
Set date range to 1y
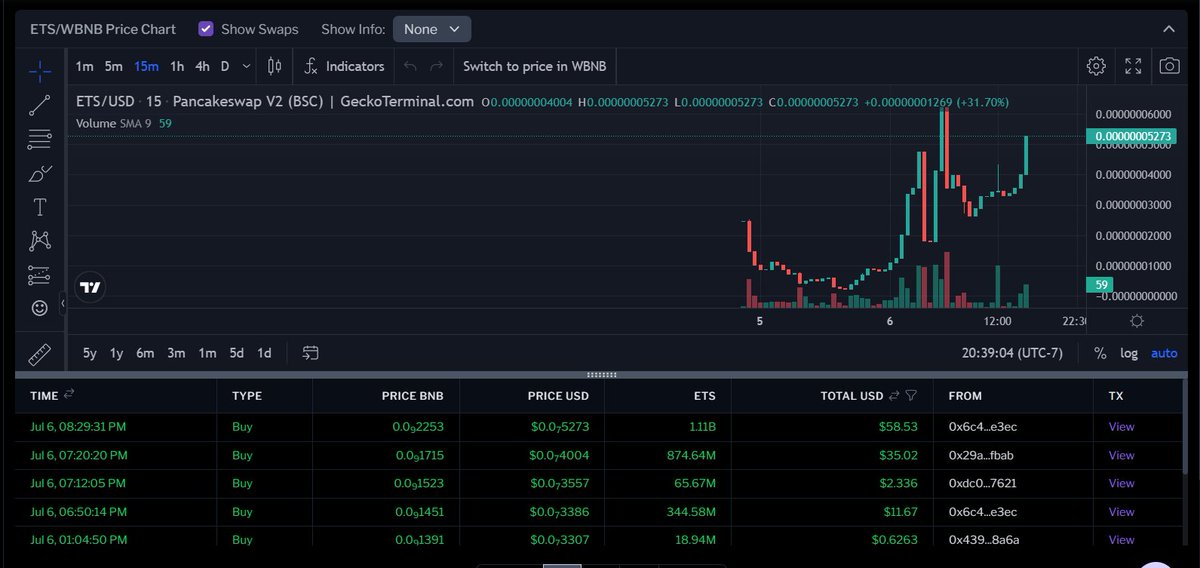tap(117, 353)
